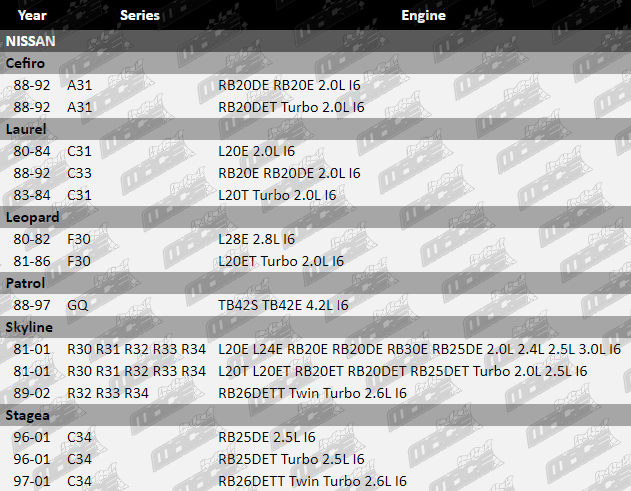Click series C34 in the 97-01 row
The height and width of the screenshot is (491, 631).
(79, 481)
